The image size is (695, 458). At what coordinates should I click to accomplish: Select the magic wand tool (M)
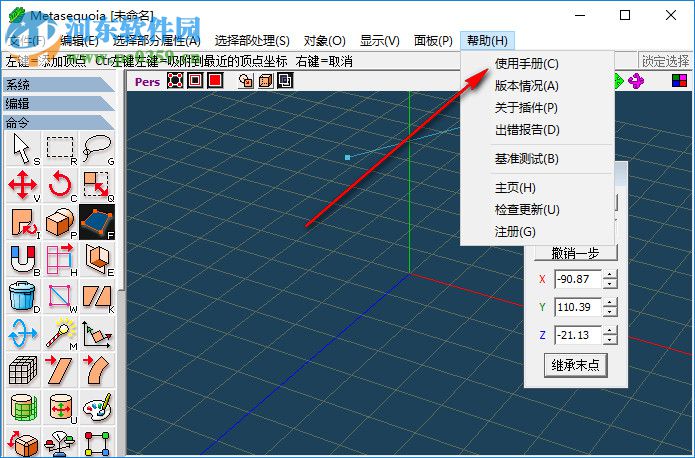pos(60,333)
